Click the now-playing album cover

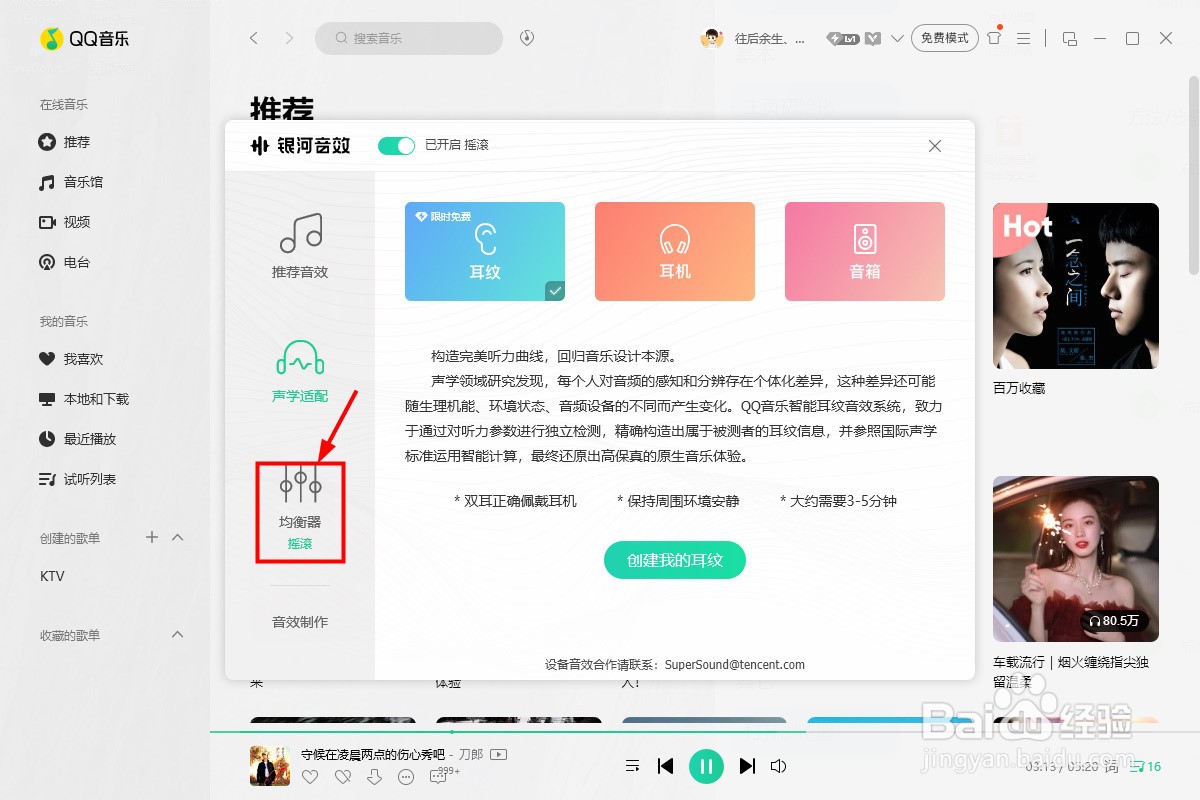coord(270,766)
